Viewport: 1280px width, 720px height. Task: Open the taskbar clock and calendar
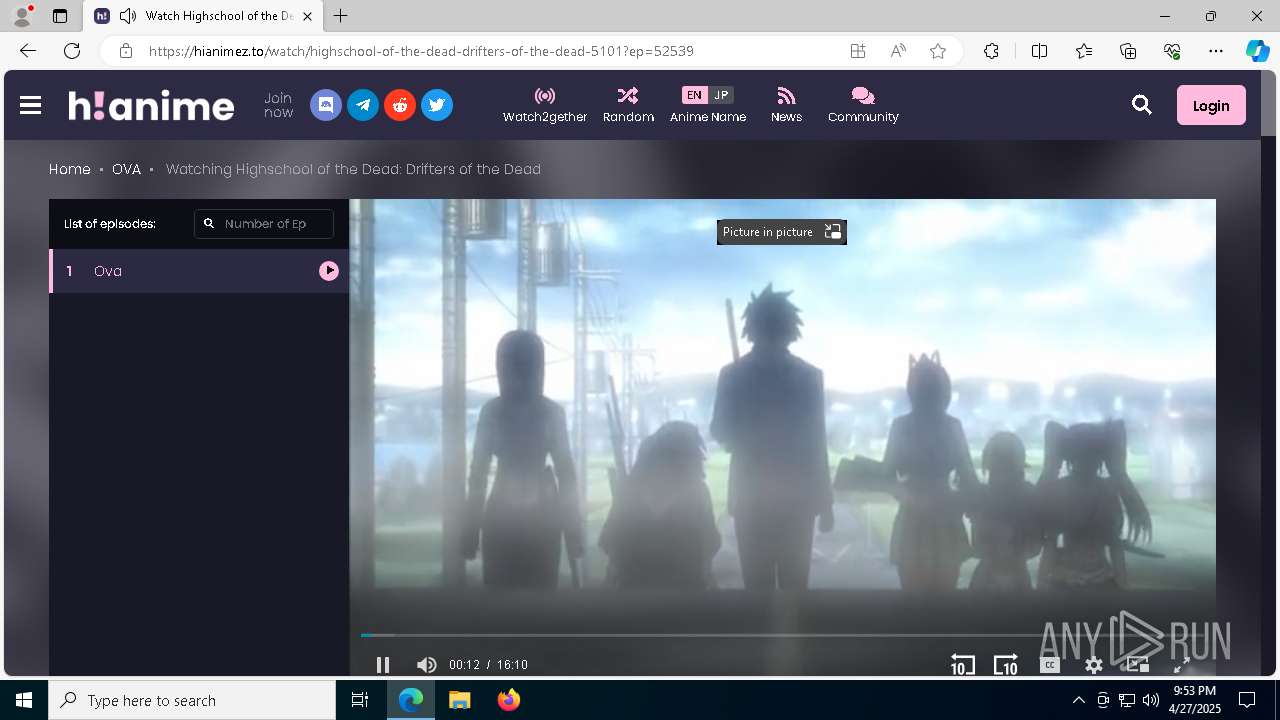(x=1194, y=700)
